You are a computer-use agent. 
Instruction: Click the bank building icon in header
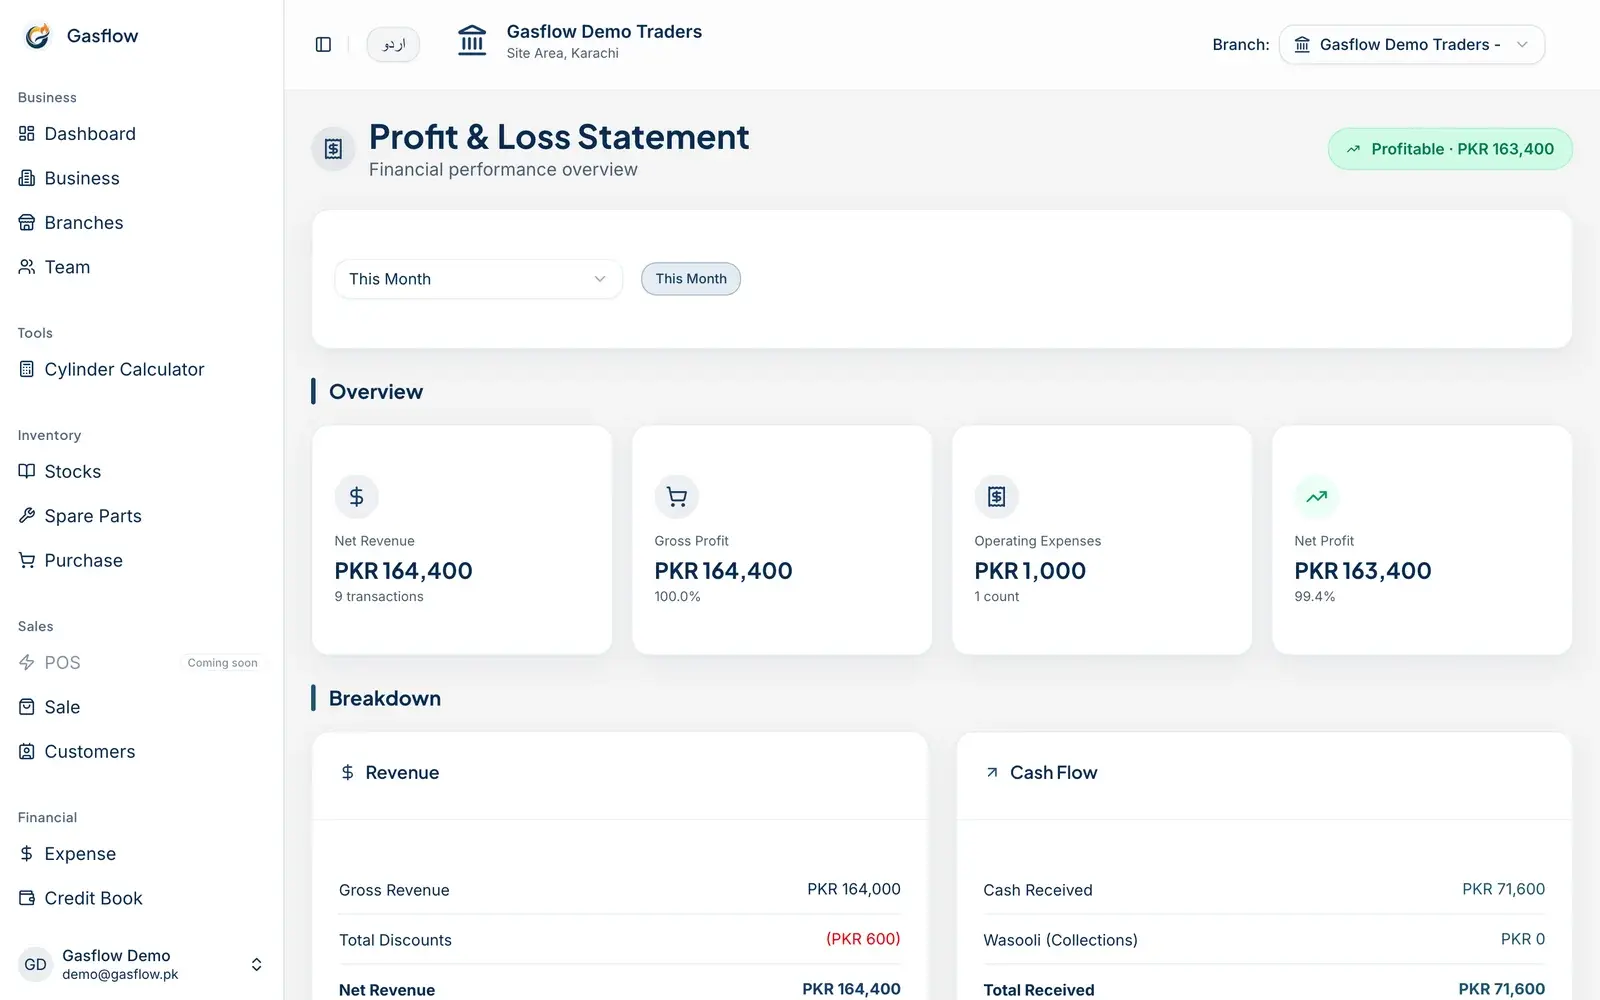coord(472,41)
